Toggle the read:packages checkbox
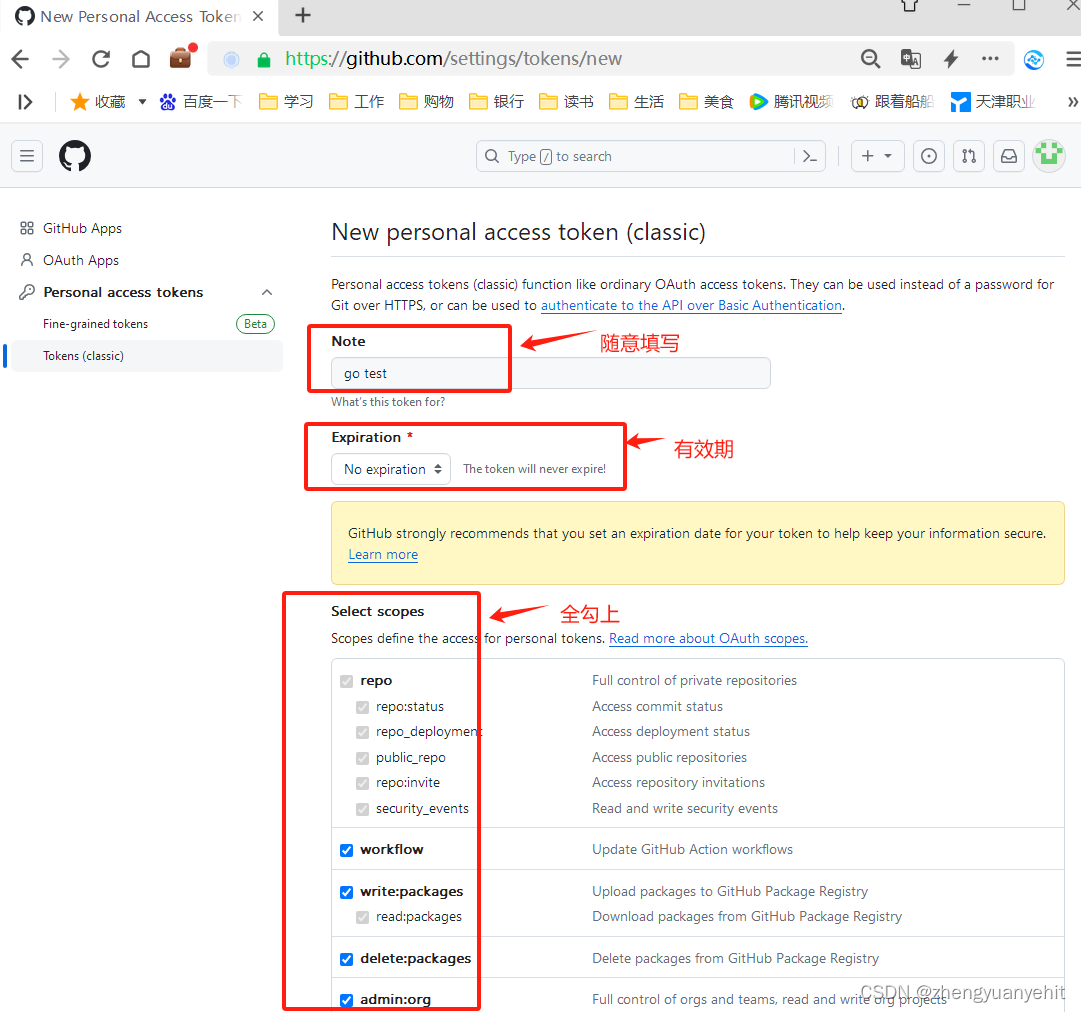The width and height of the screenshot is (1081, 1012). (363, 918)
